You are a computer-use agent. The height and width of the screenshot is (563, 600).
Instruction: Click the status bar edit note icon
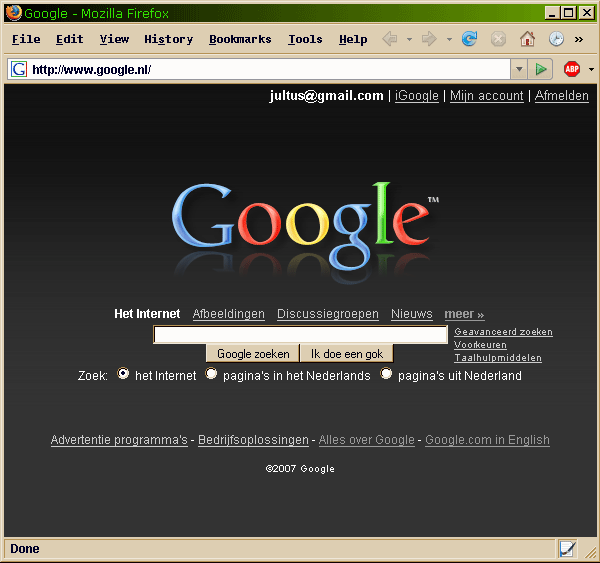567,549
